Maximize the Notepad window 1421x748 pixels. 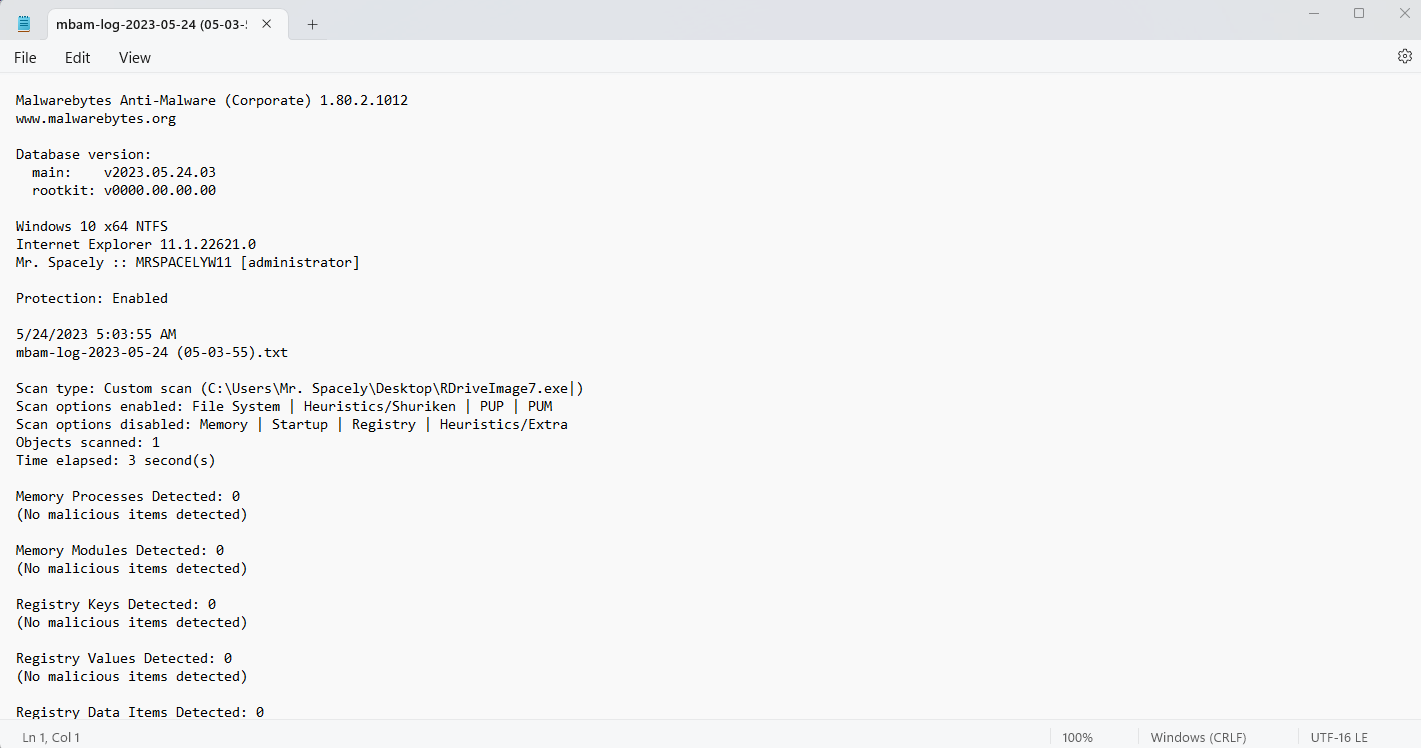pyautogui.click(x=1358, y=13)
